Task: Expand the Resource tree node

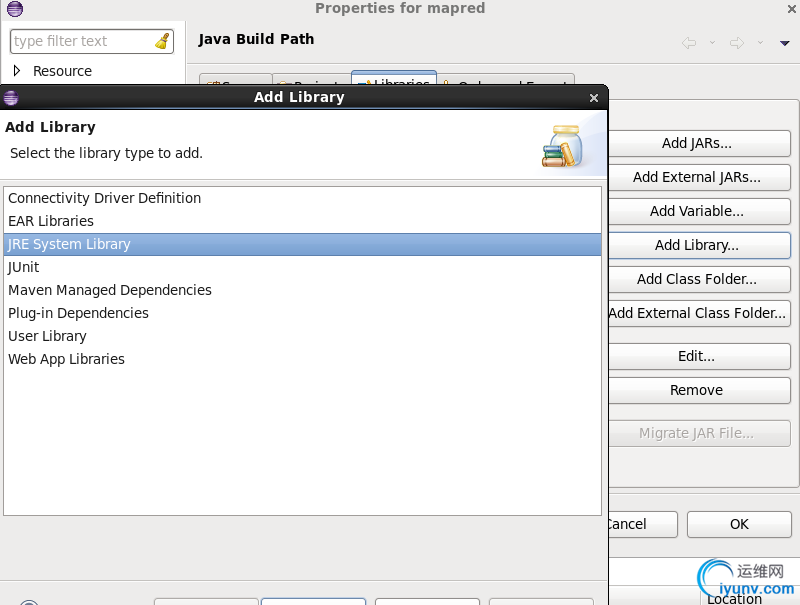Action: (17, 70)
